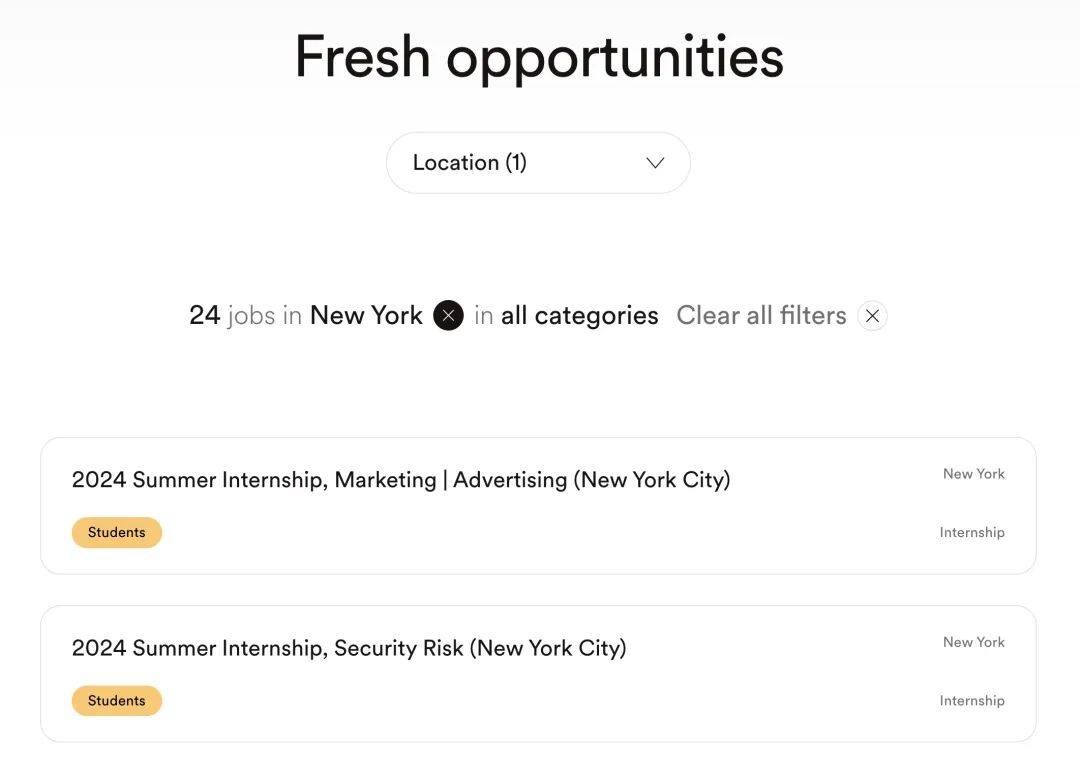Click the word 'in' before all categories
Viewport: 1080px width, 773px height.
click(x=484, y=316)
